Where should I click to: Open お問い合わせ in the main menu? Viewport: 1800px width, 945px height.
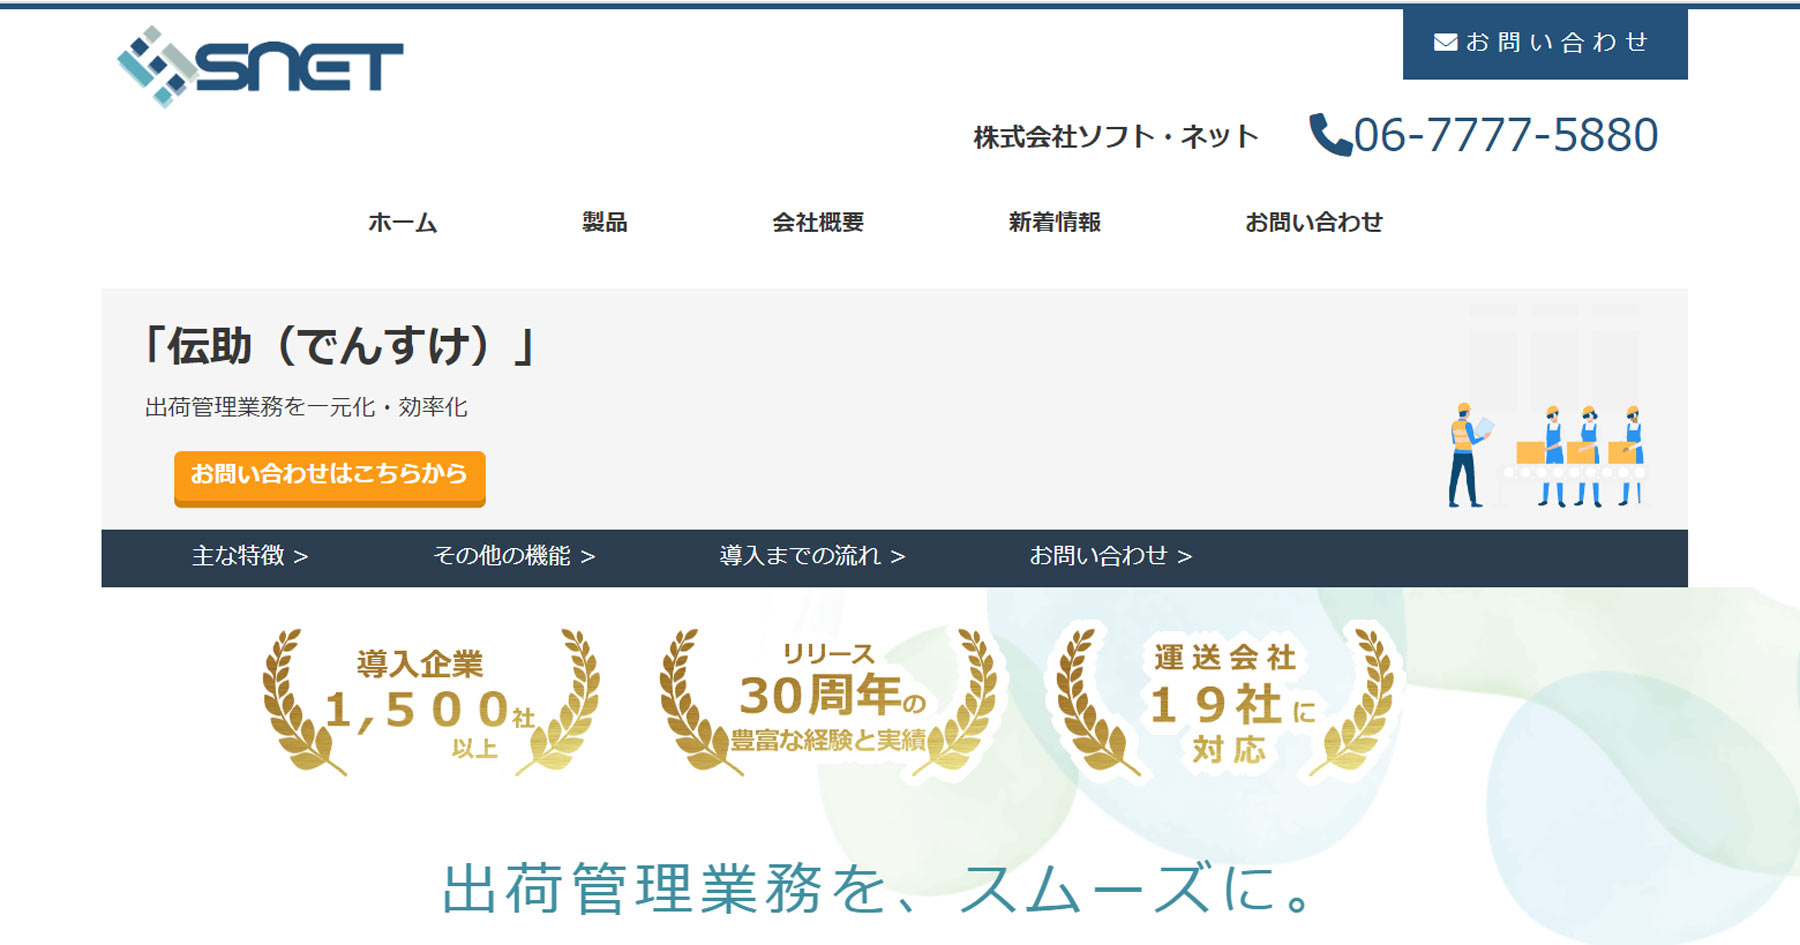tap(1314, 222)
